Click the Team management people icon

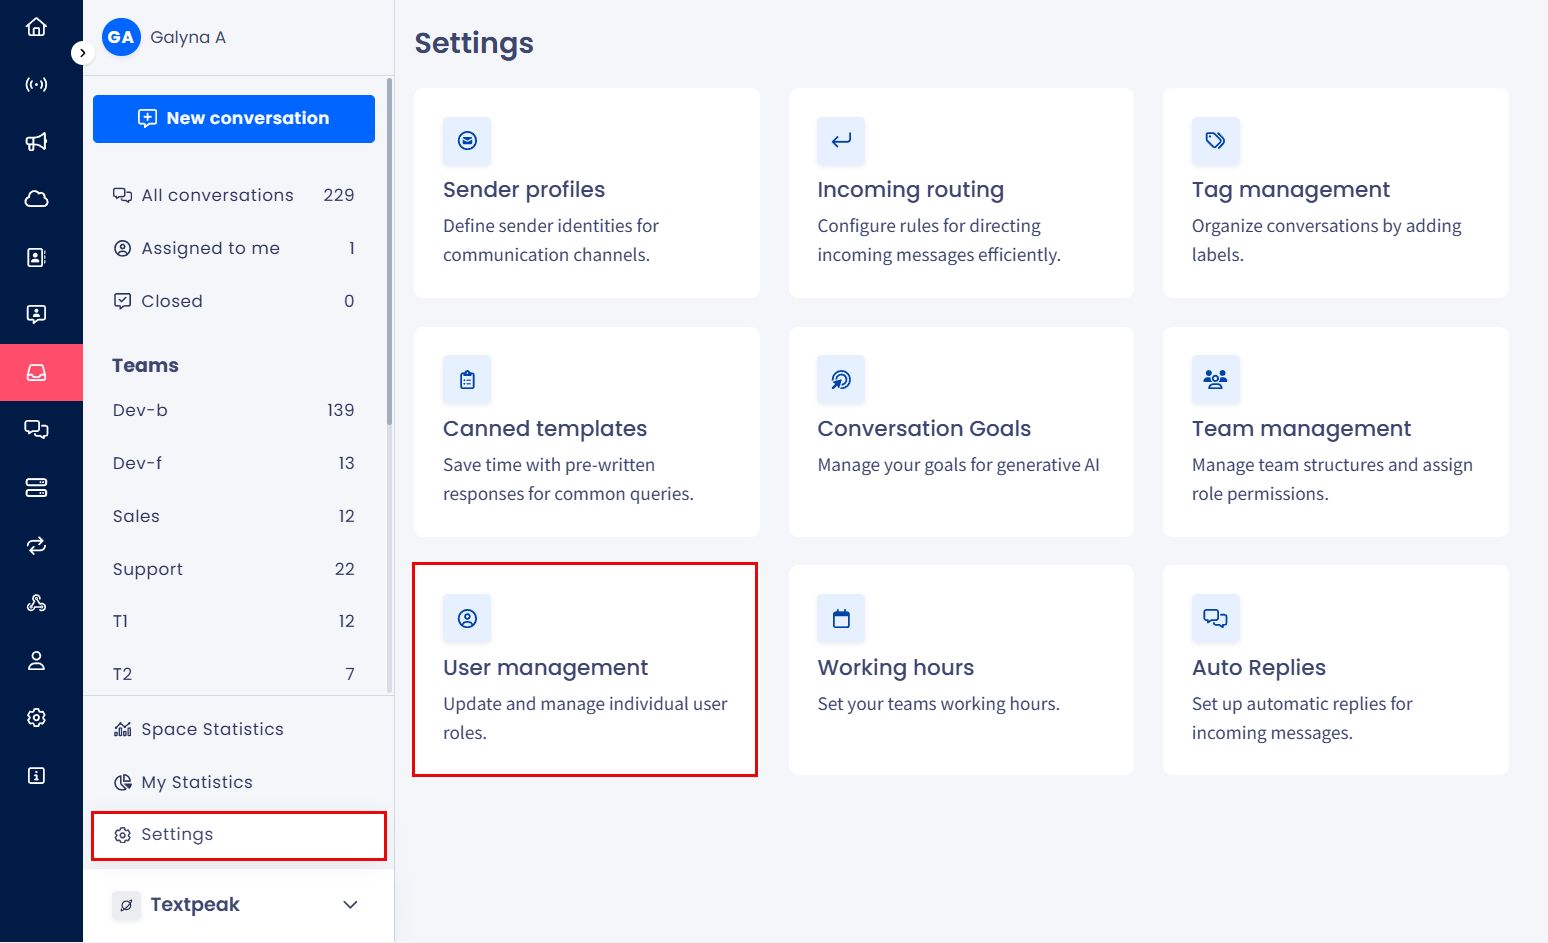[x=1216, y=380]
